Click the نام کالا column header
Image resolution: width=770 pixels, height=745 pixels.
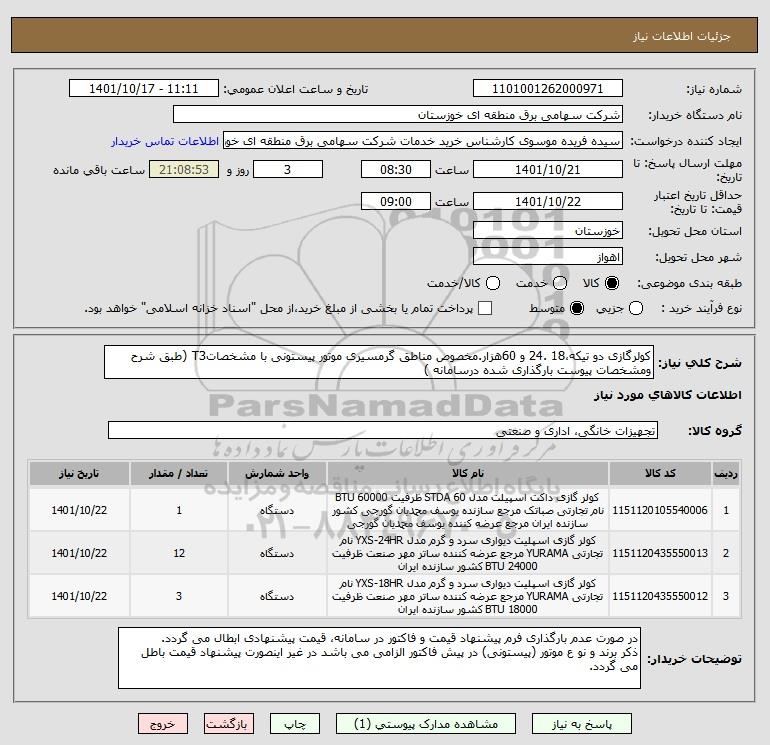pos(468,473)
